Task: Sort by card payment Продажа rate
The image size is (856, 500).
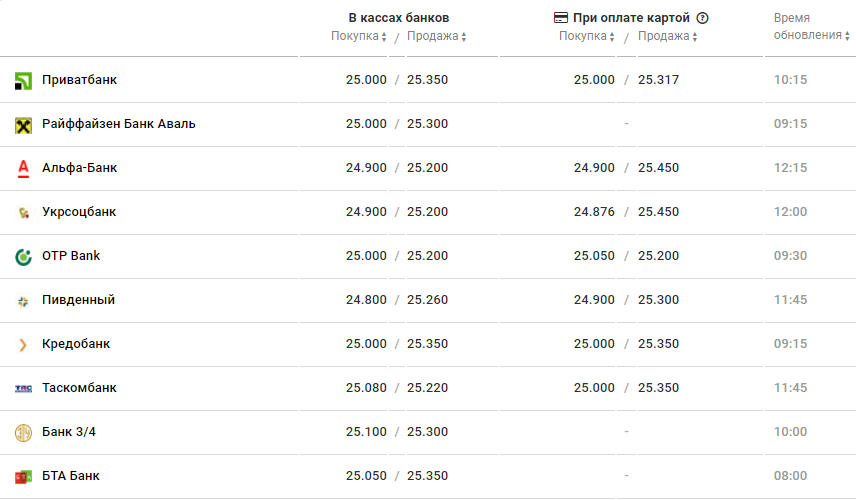Action: (x=668, y=37)
